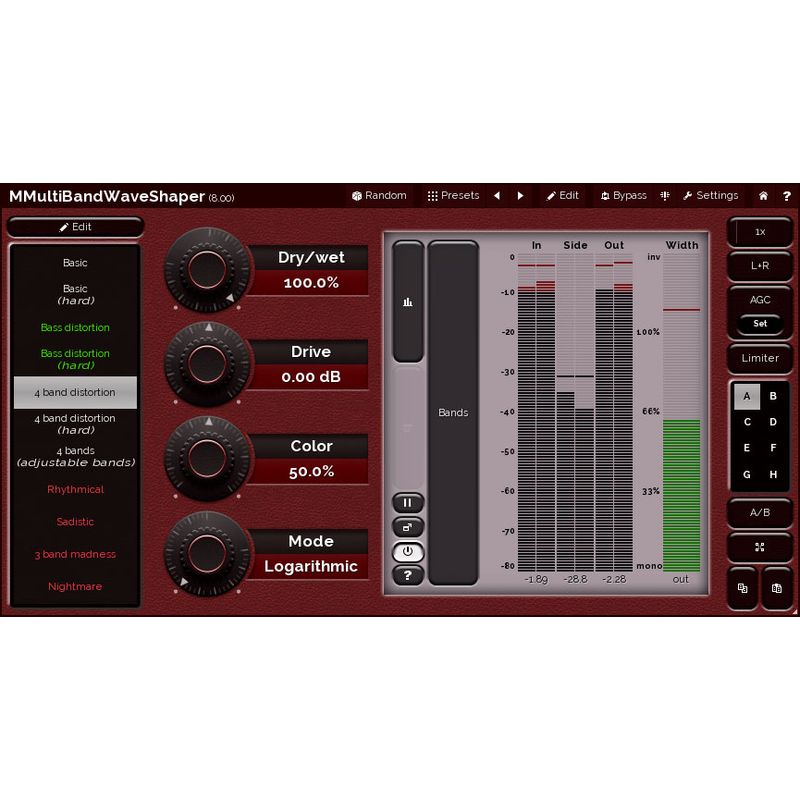Toggle the AGC button

click(x=760, y=300)
